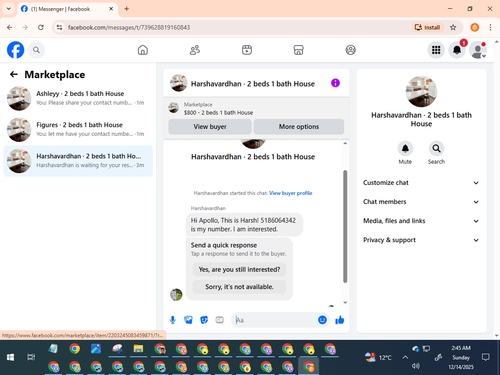Open a new browser tab

[x=126, y=9]
